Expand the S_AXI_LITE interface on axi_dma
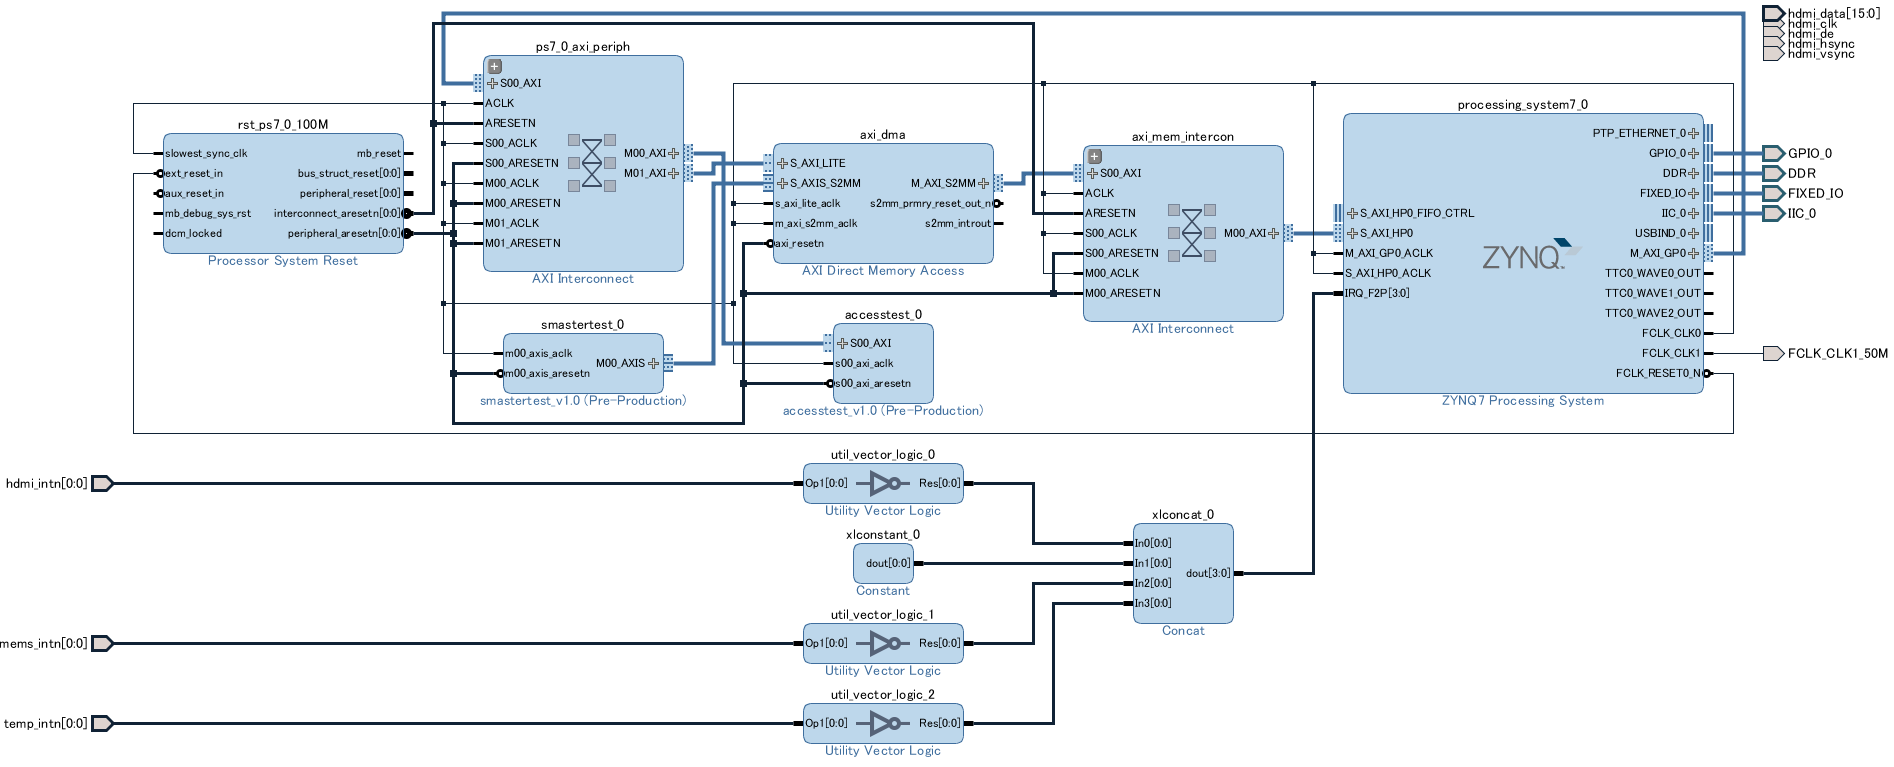This screenshot has height=767, width=1894. coord(782,163)
